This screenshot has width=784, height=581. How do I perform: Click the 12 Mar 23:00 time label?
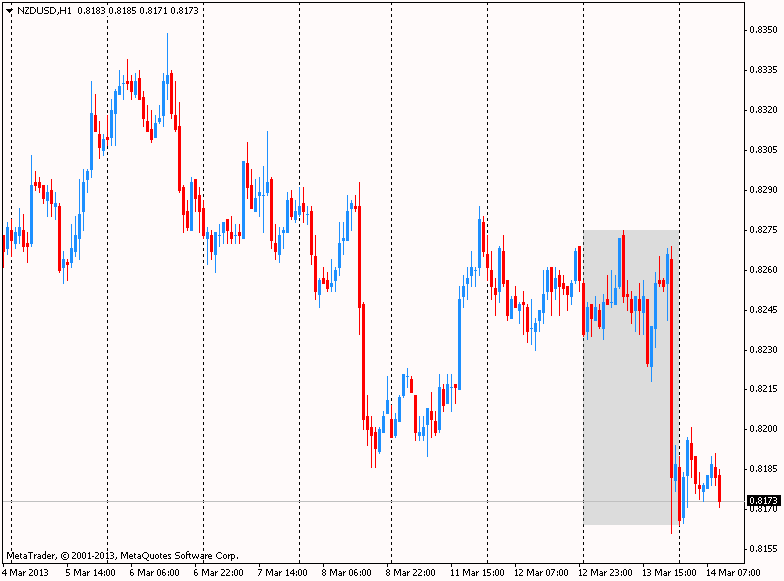pyautogui.click(x=605, y=572)
